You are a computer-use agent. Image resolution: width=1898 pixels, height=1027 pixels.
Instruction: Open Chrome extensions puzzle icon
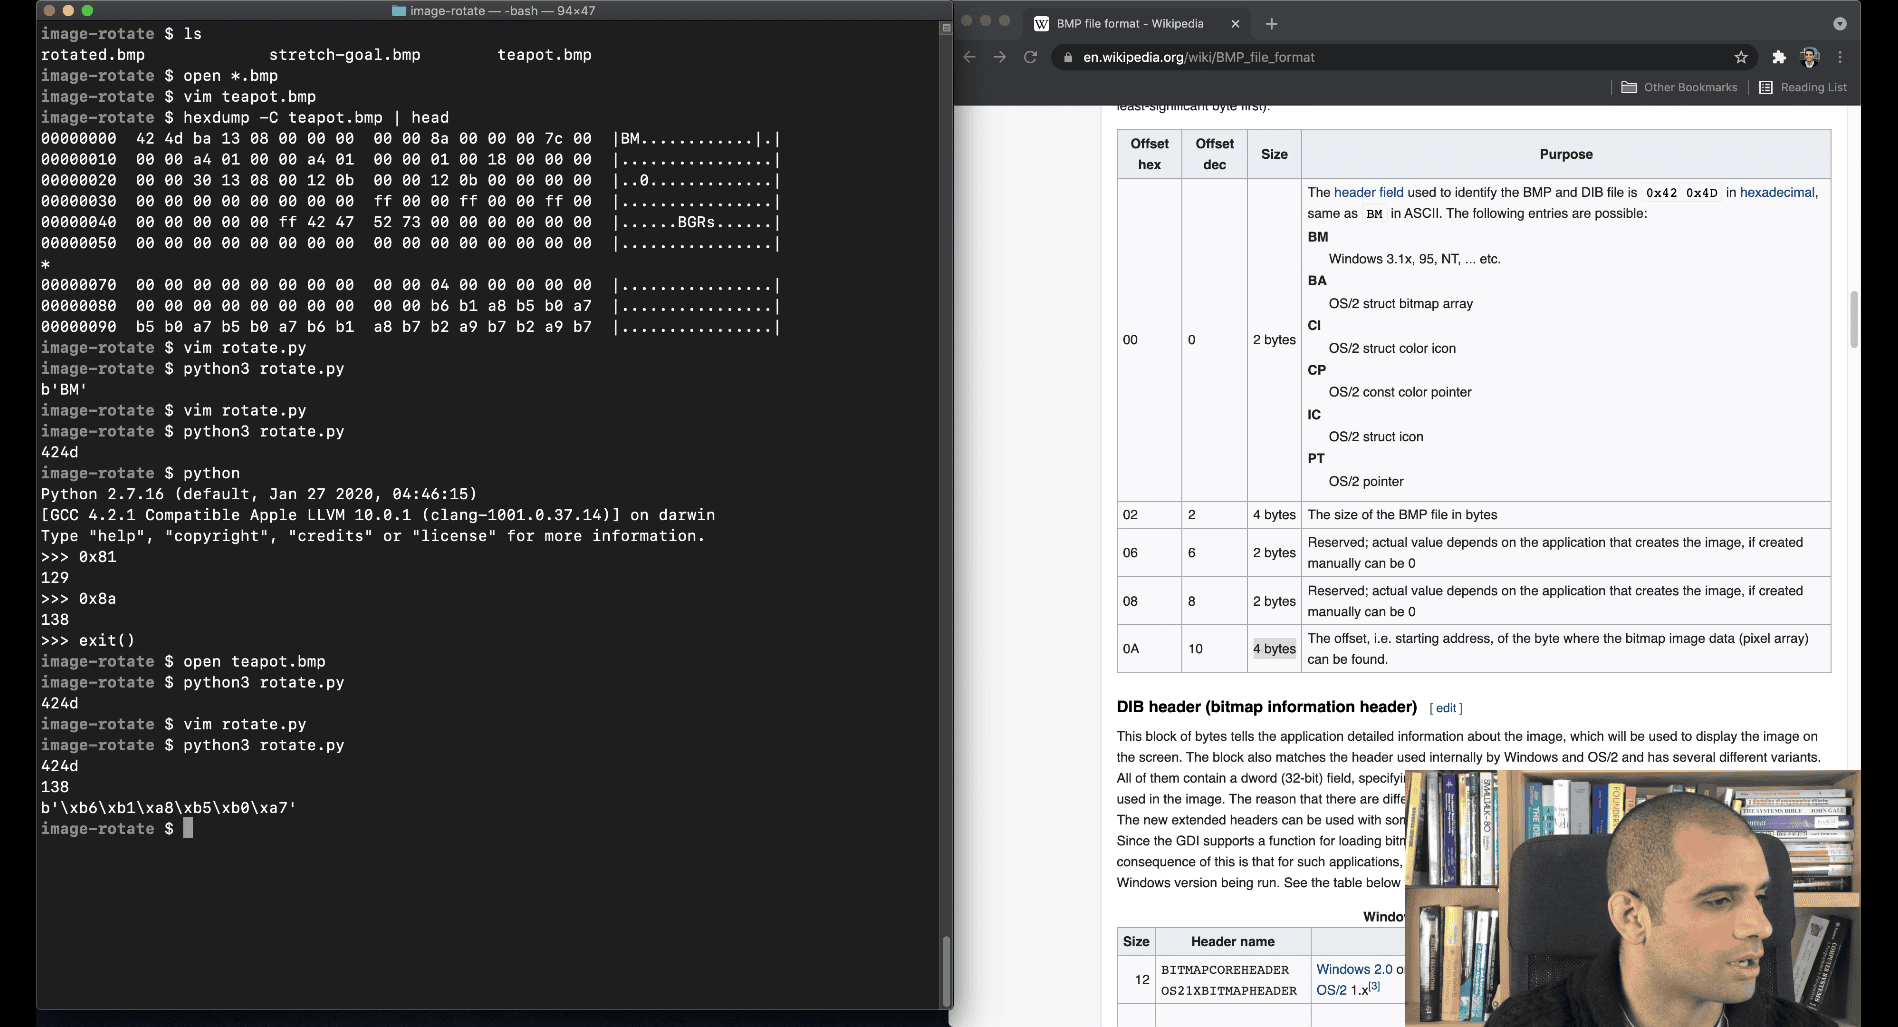[1778, 57]
